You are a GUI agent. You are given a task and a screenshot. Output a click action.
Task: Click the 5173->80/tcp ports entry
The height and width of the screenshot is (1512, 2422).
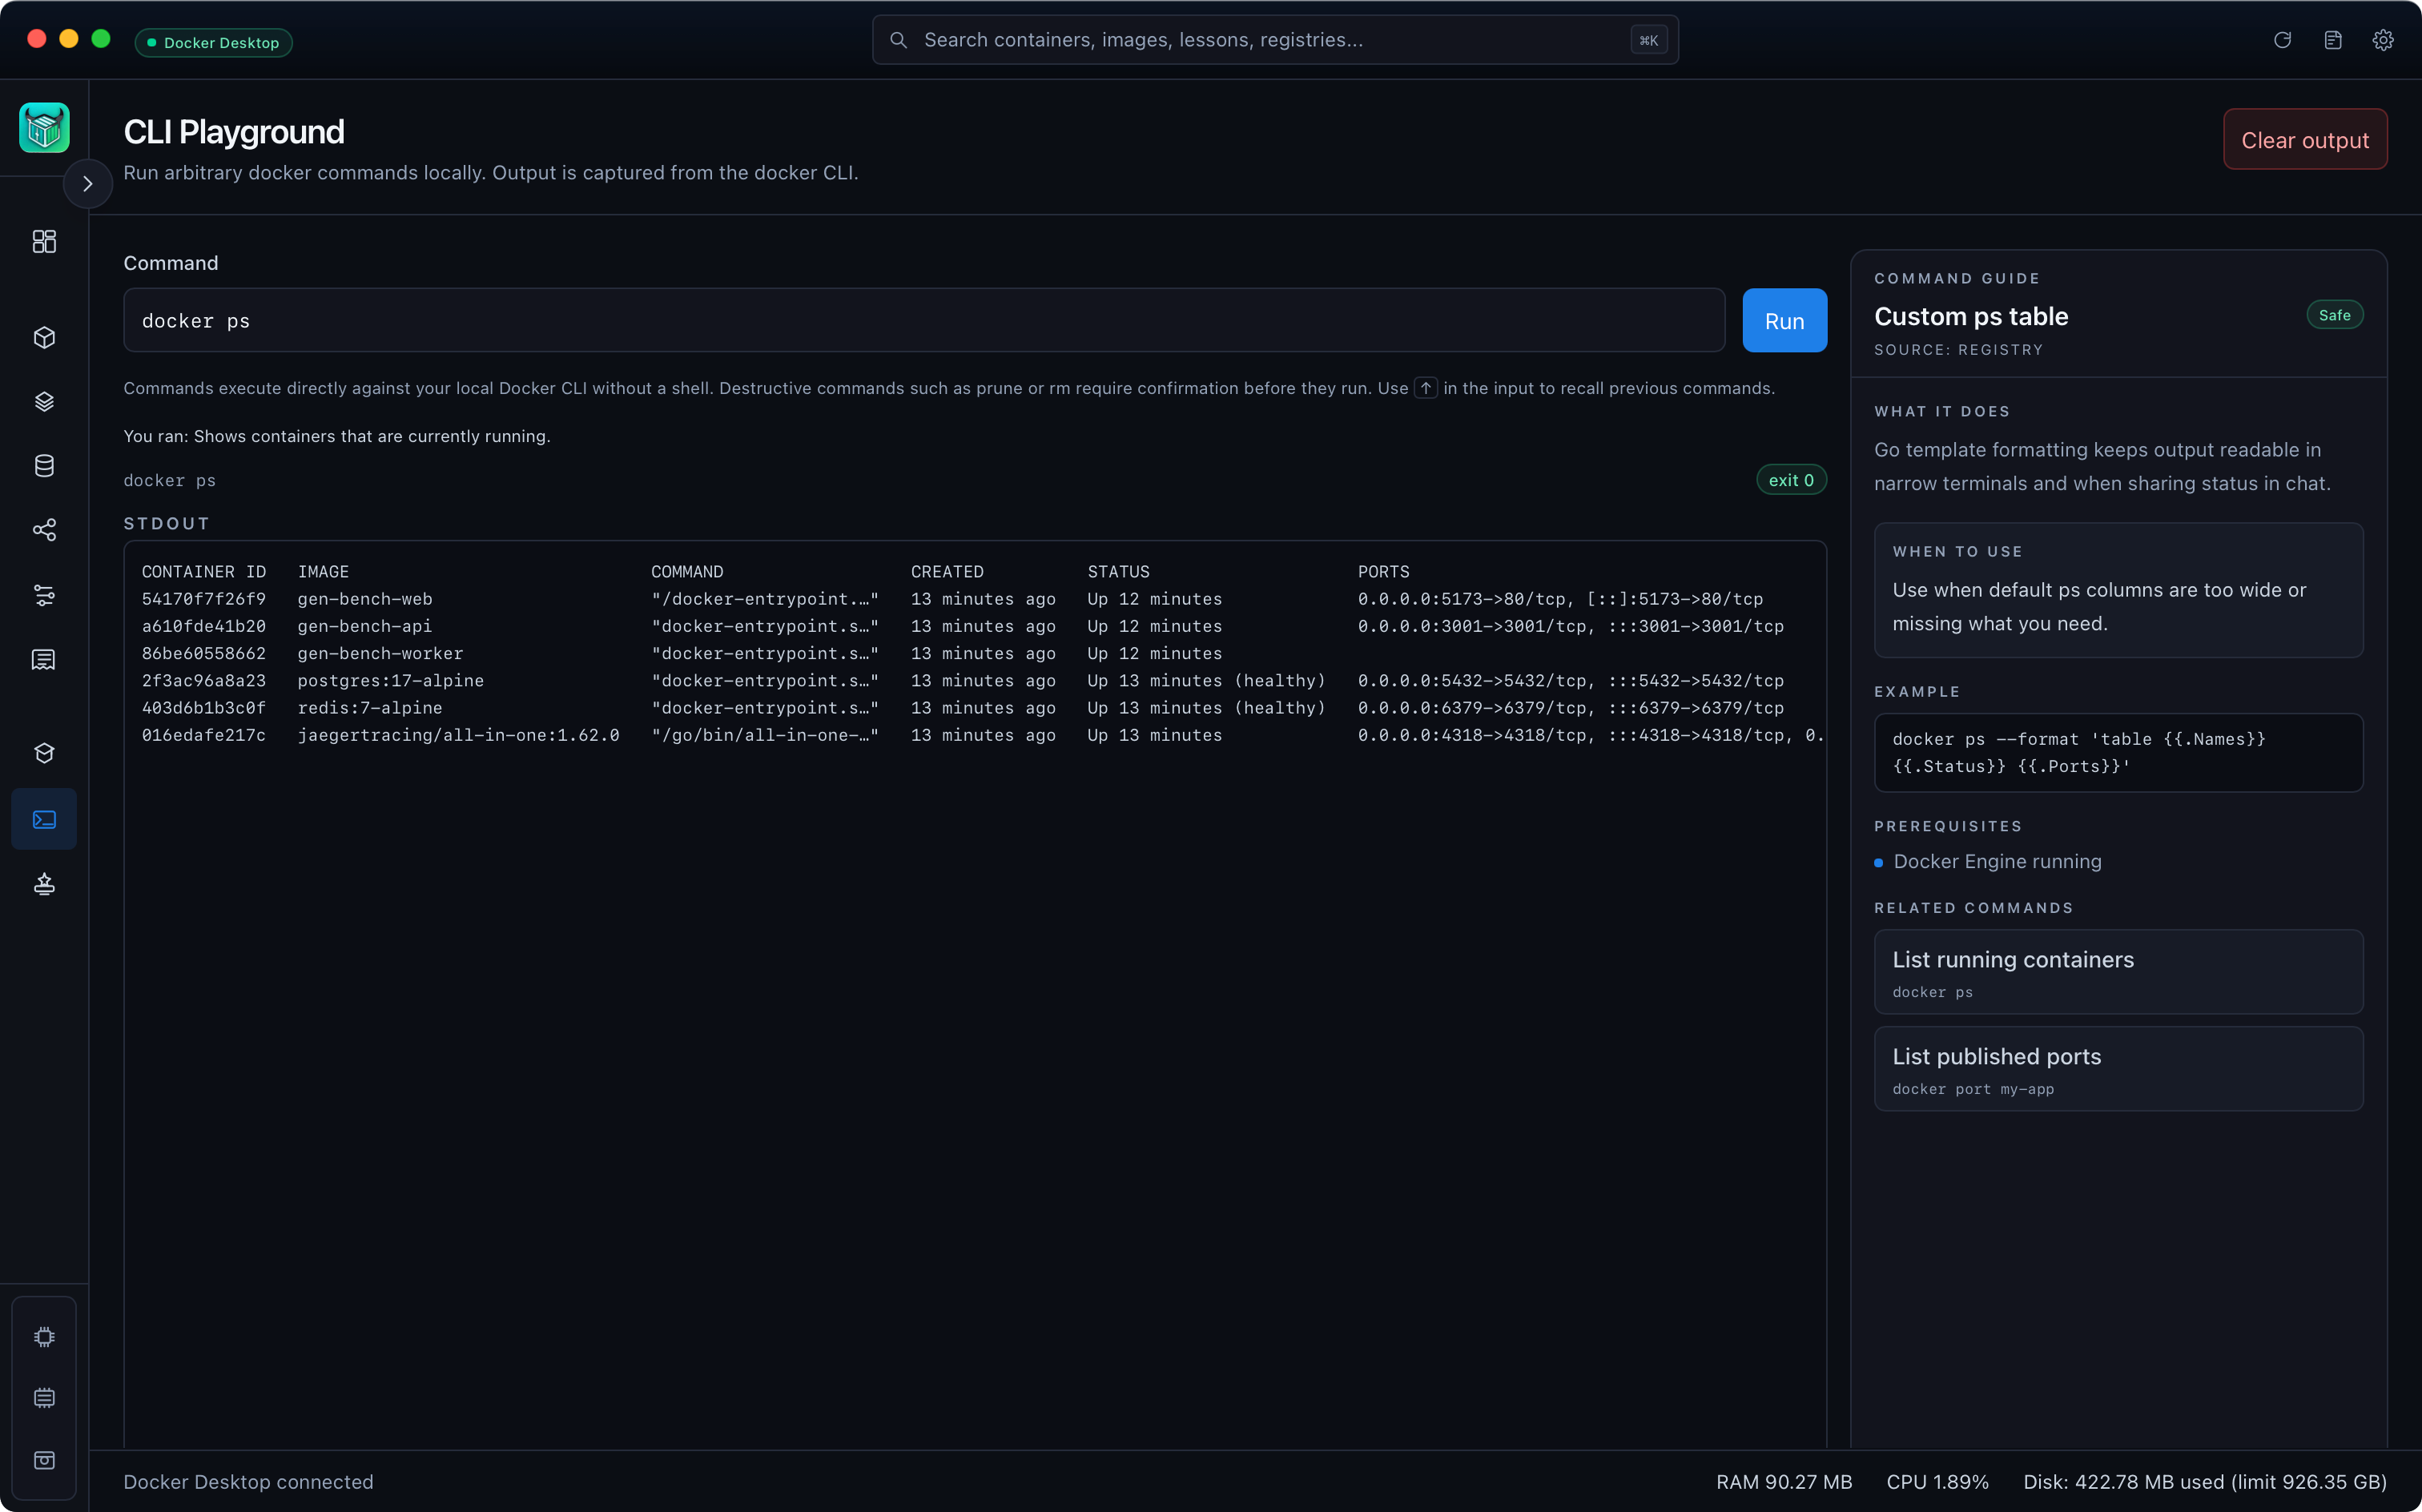click(1560, 599)
